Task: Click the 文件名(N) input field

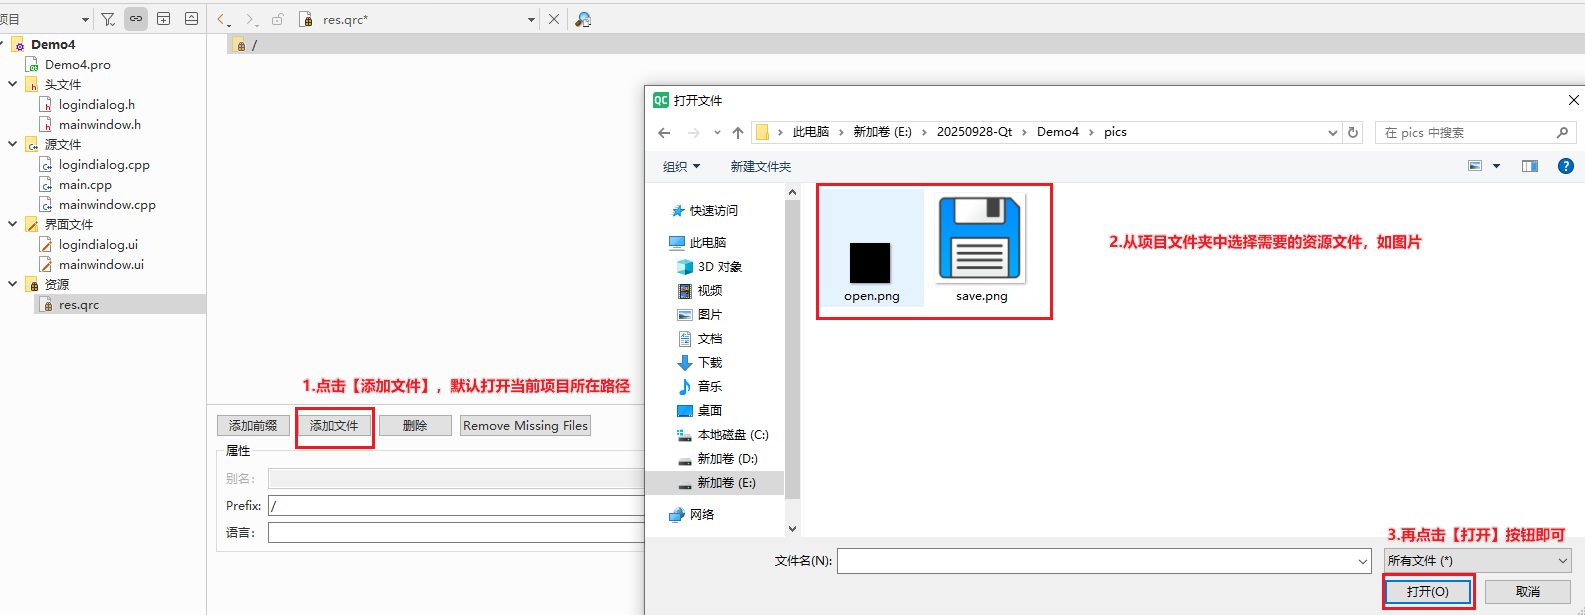Action: coord(1104,561)
